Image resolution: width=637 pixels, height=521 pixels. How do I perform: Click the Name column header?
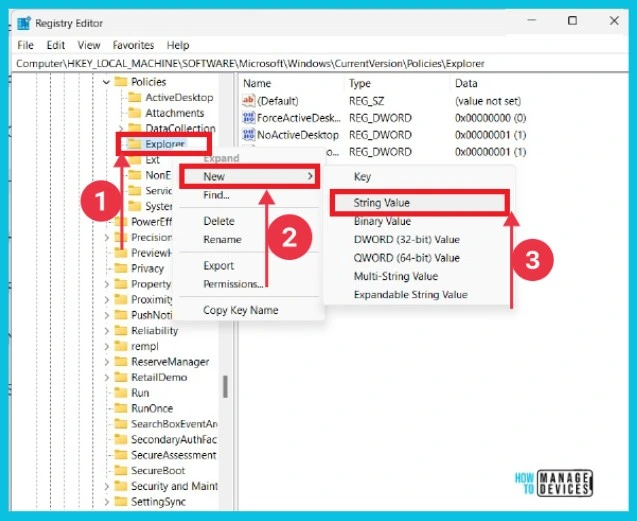point(257,83)
